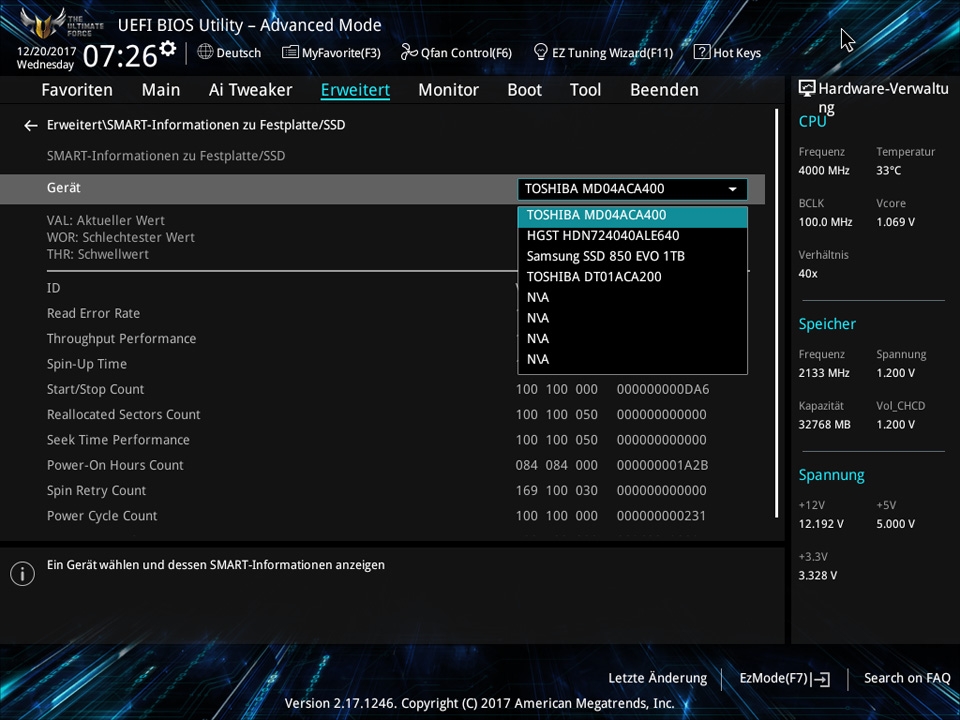Open the Favoriten tab
960x720 pixels.
coord(77,90)
